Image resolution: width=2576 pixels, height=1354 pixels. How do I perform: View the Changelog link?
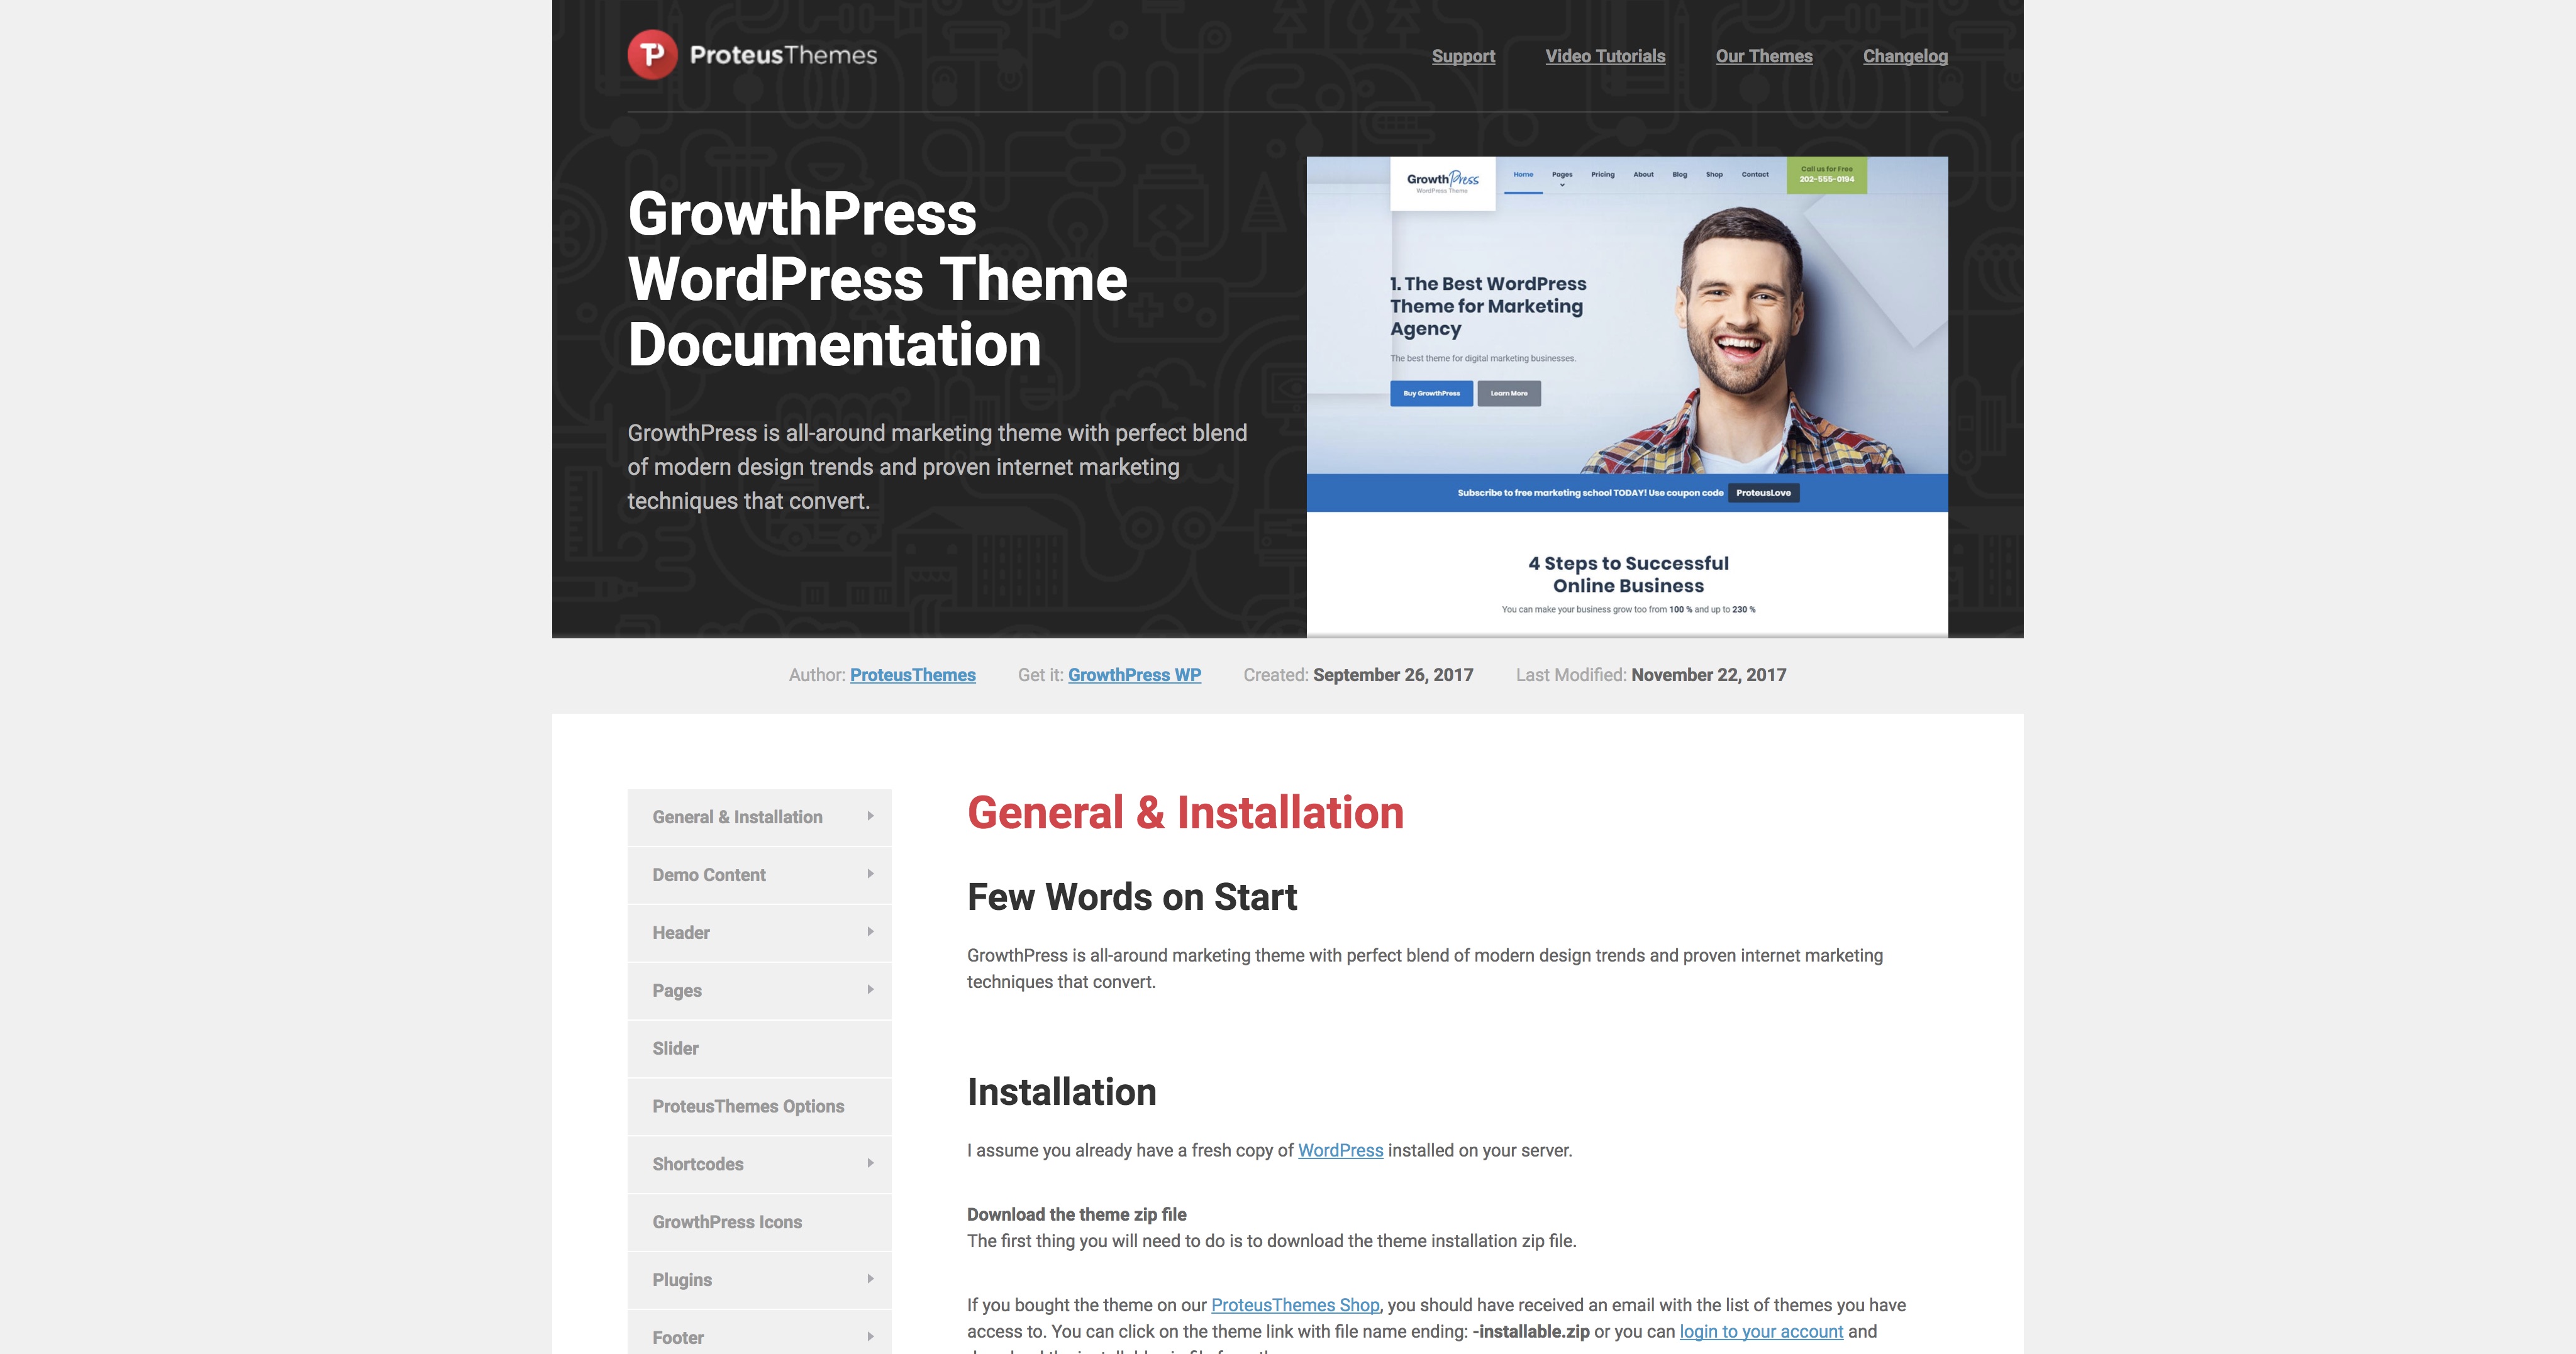point(1905,56)
